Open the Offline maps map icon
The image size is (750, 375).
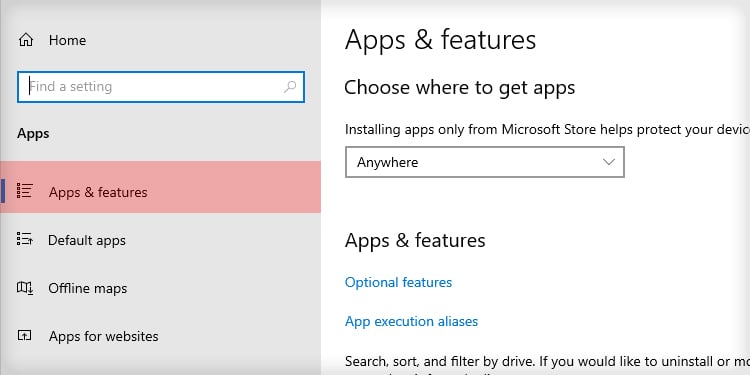click(x=24, y=287)
